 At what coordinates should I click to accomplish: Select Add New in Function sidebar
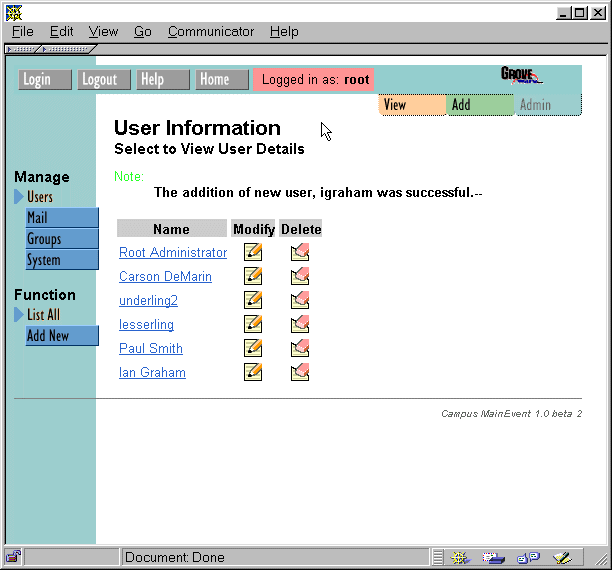pyautogui.click(x=62, y=336)
